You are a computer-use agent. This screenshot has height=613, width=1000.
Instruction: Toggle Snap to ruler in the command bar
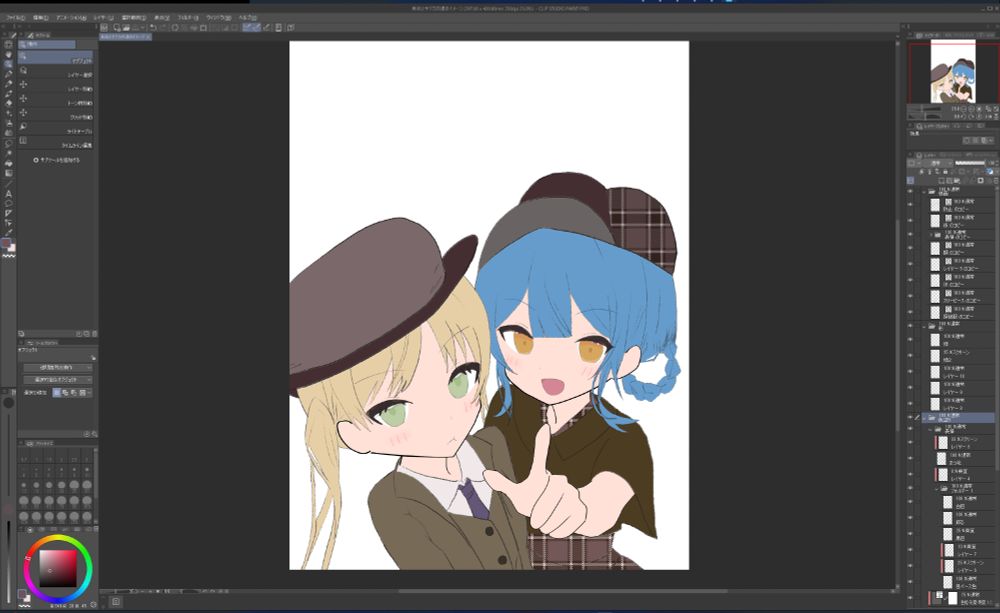point(247,27)
